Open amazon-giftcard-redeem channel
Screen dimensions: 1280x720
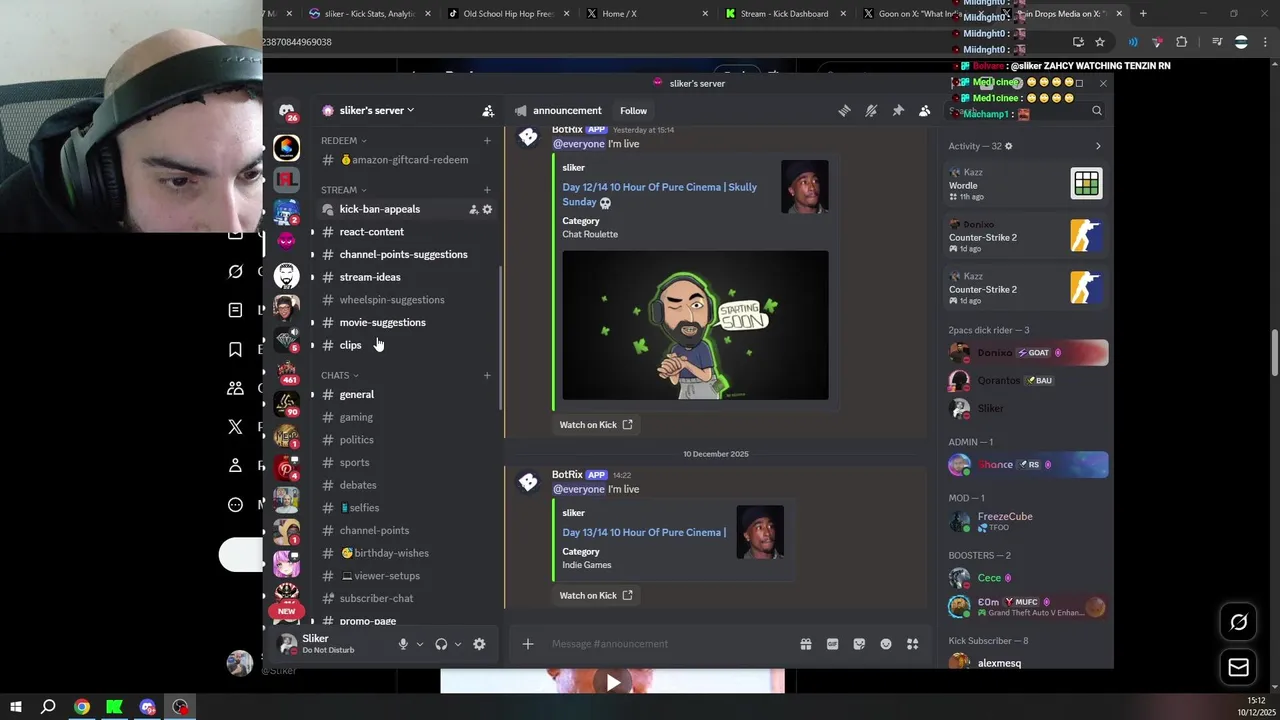pos(404,160)
